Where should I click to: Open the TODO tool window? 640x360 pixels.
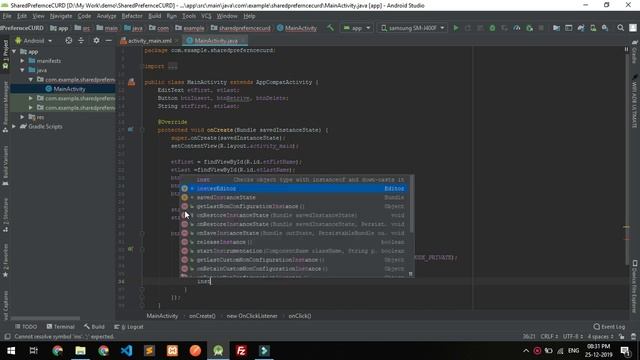pos(26,327)
